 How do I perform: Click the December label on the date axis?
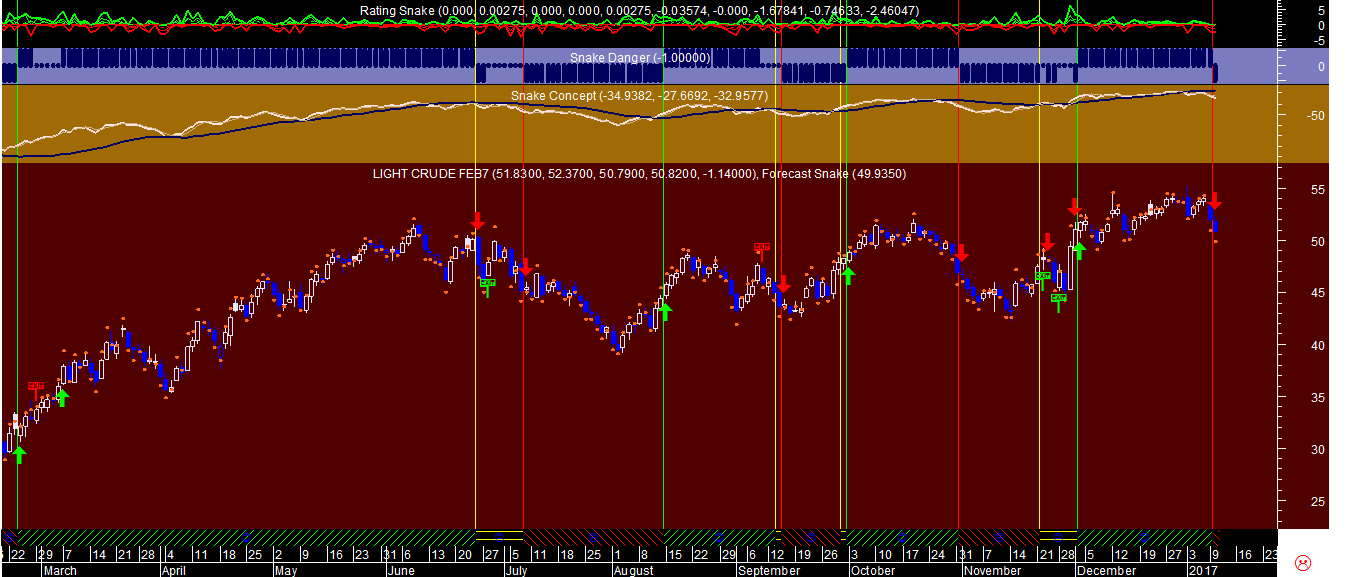click(1107, 571)
